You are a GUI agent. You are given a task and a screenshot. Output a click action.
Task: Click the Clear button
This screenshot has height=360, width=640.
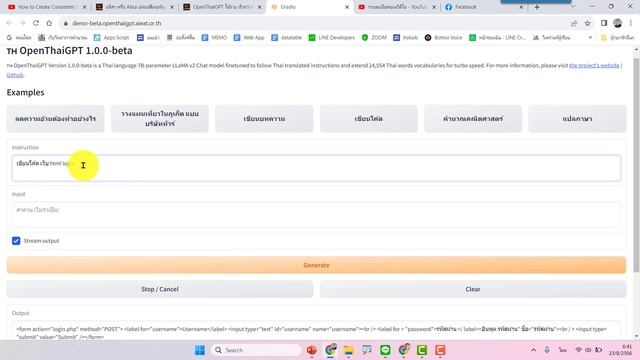[x=473, y=289]
